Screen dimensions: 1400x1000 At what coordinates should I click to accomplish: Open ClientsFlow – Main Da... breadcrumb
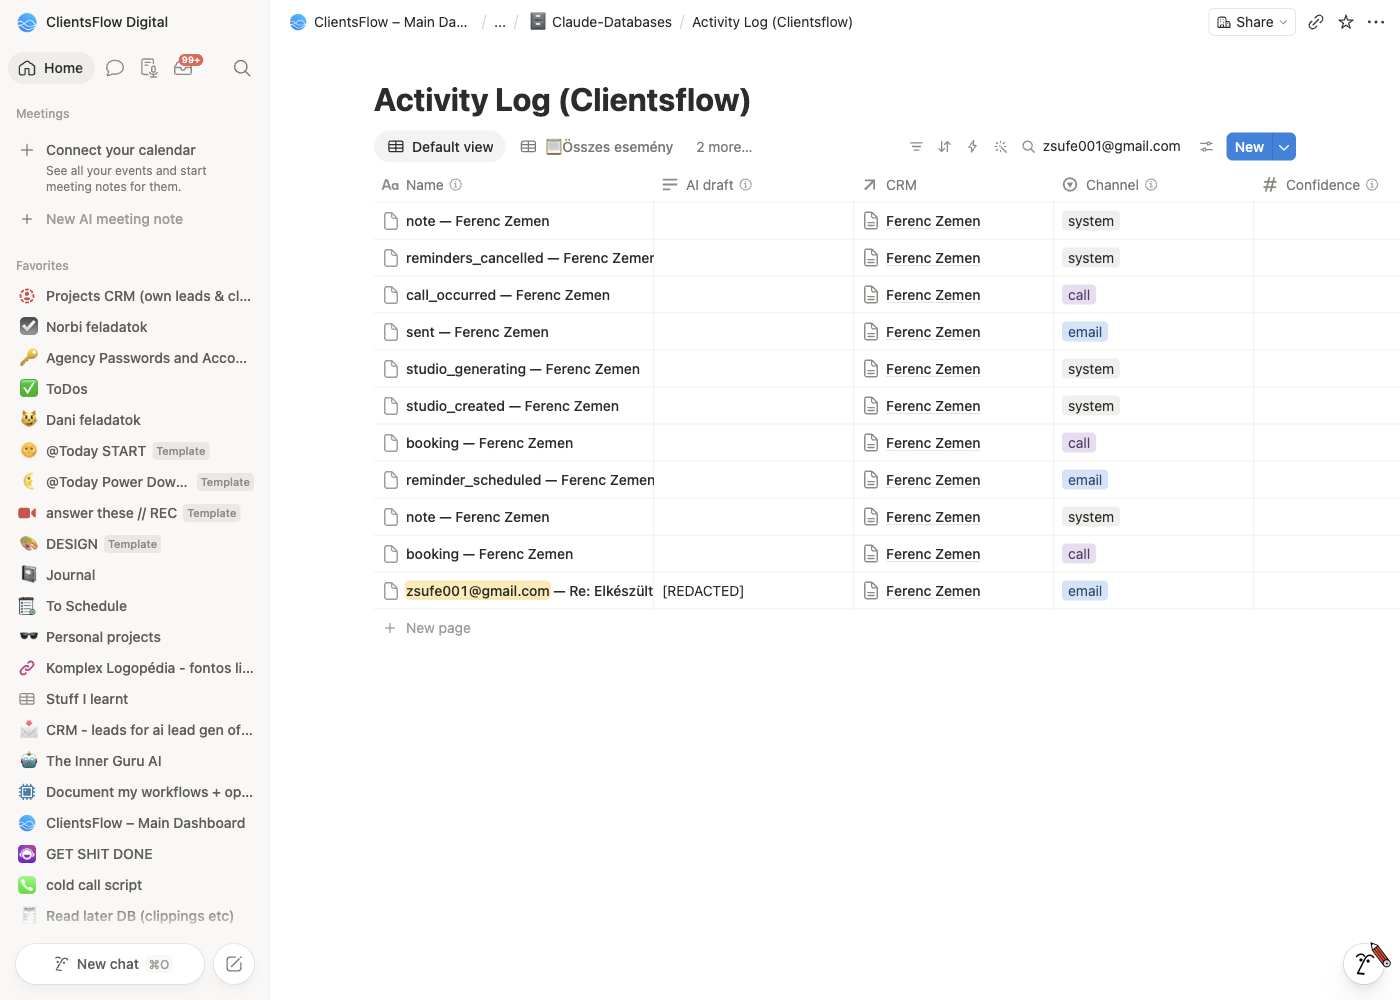pyautogui.click(x=378, y=22)
